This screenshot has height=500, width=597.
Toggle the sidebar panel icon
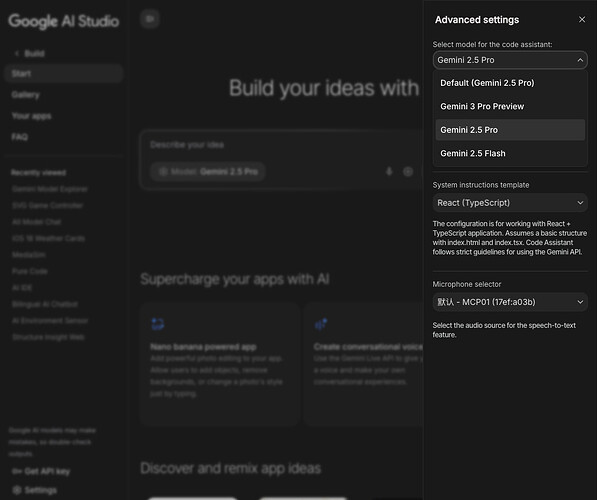click(150, 19)
